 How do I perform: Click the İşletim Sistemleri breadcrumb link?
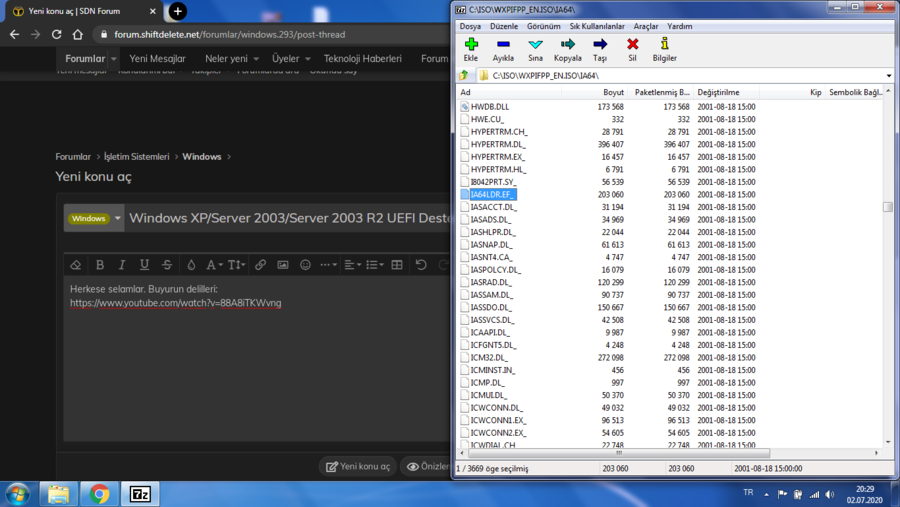click(x=137, y=157)
